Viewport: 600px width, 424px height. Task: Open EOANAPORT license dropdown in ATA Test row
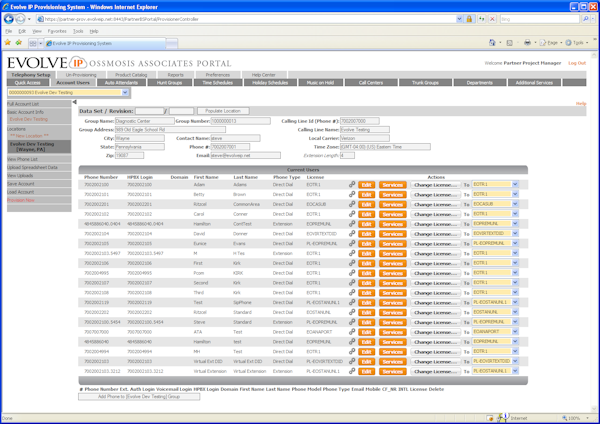click(515, 332)
